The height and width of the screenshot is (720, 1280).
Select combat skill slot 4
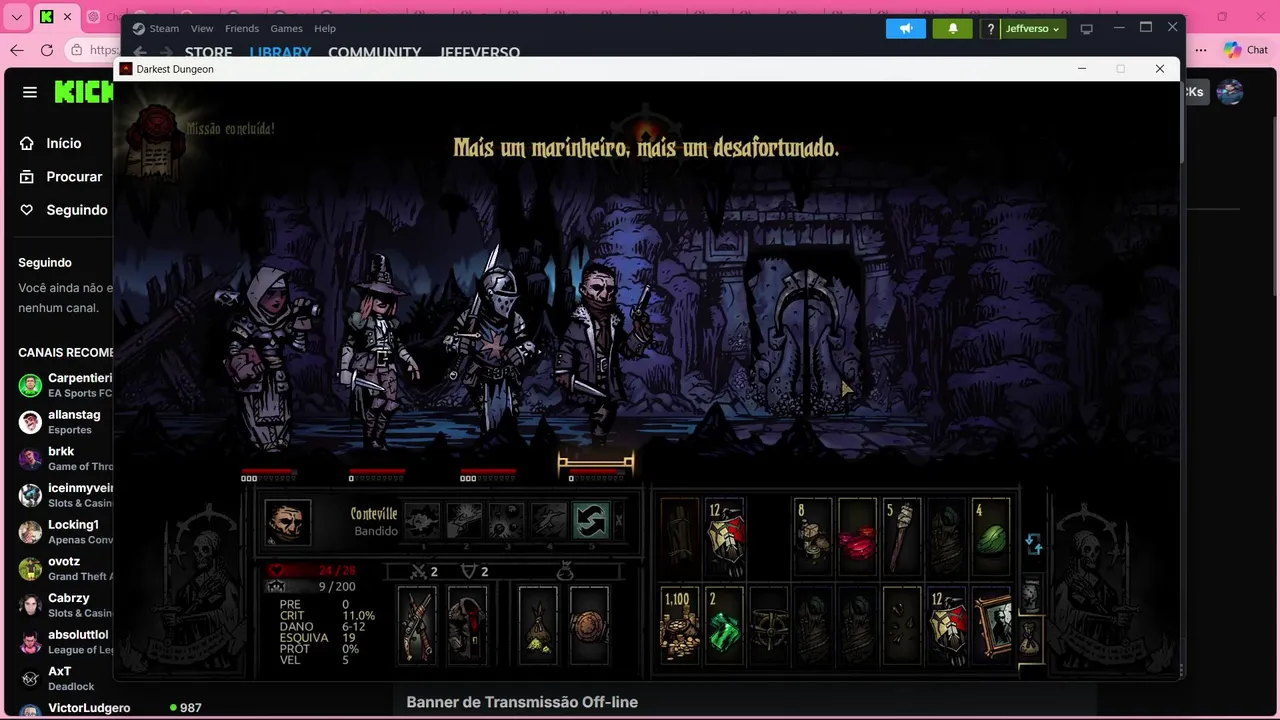tap(549, 520)
